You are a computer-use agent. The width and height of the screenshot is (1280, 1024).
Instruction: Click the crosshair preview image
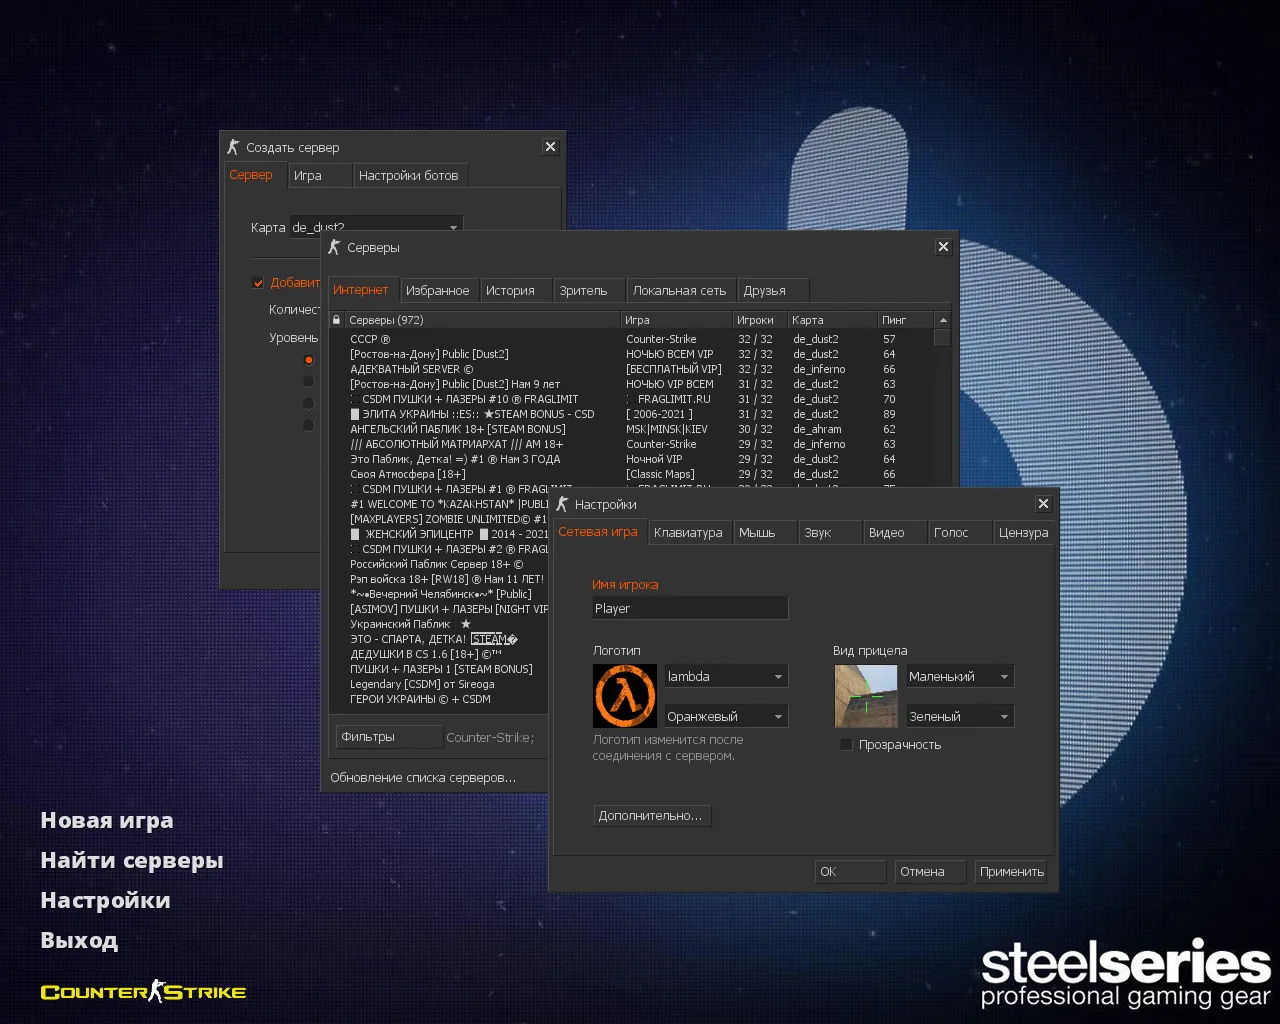[866, 696]
